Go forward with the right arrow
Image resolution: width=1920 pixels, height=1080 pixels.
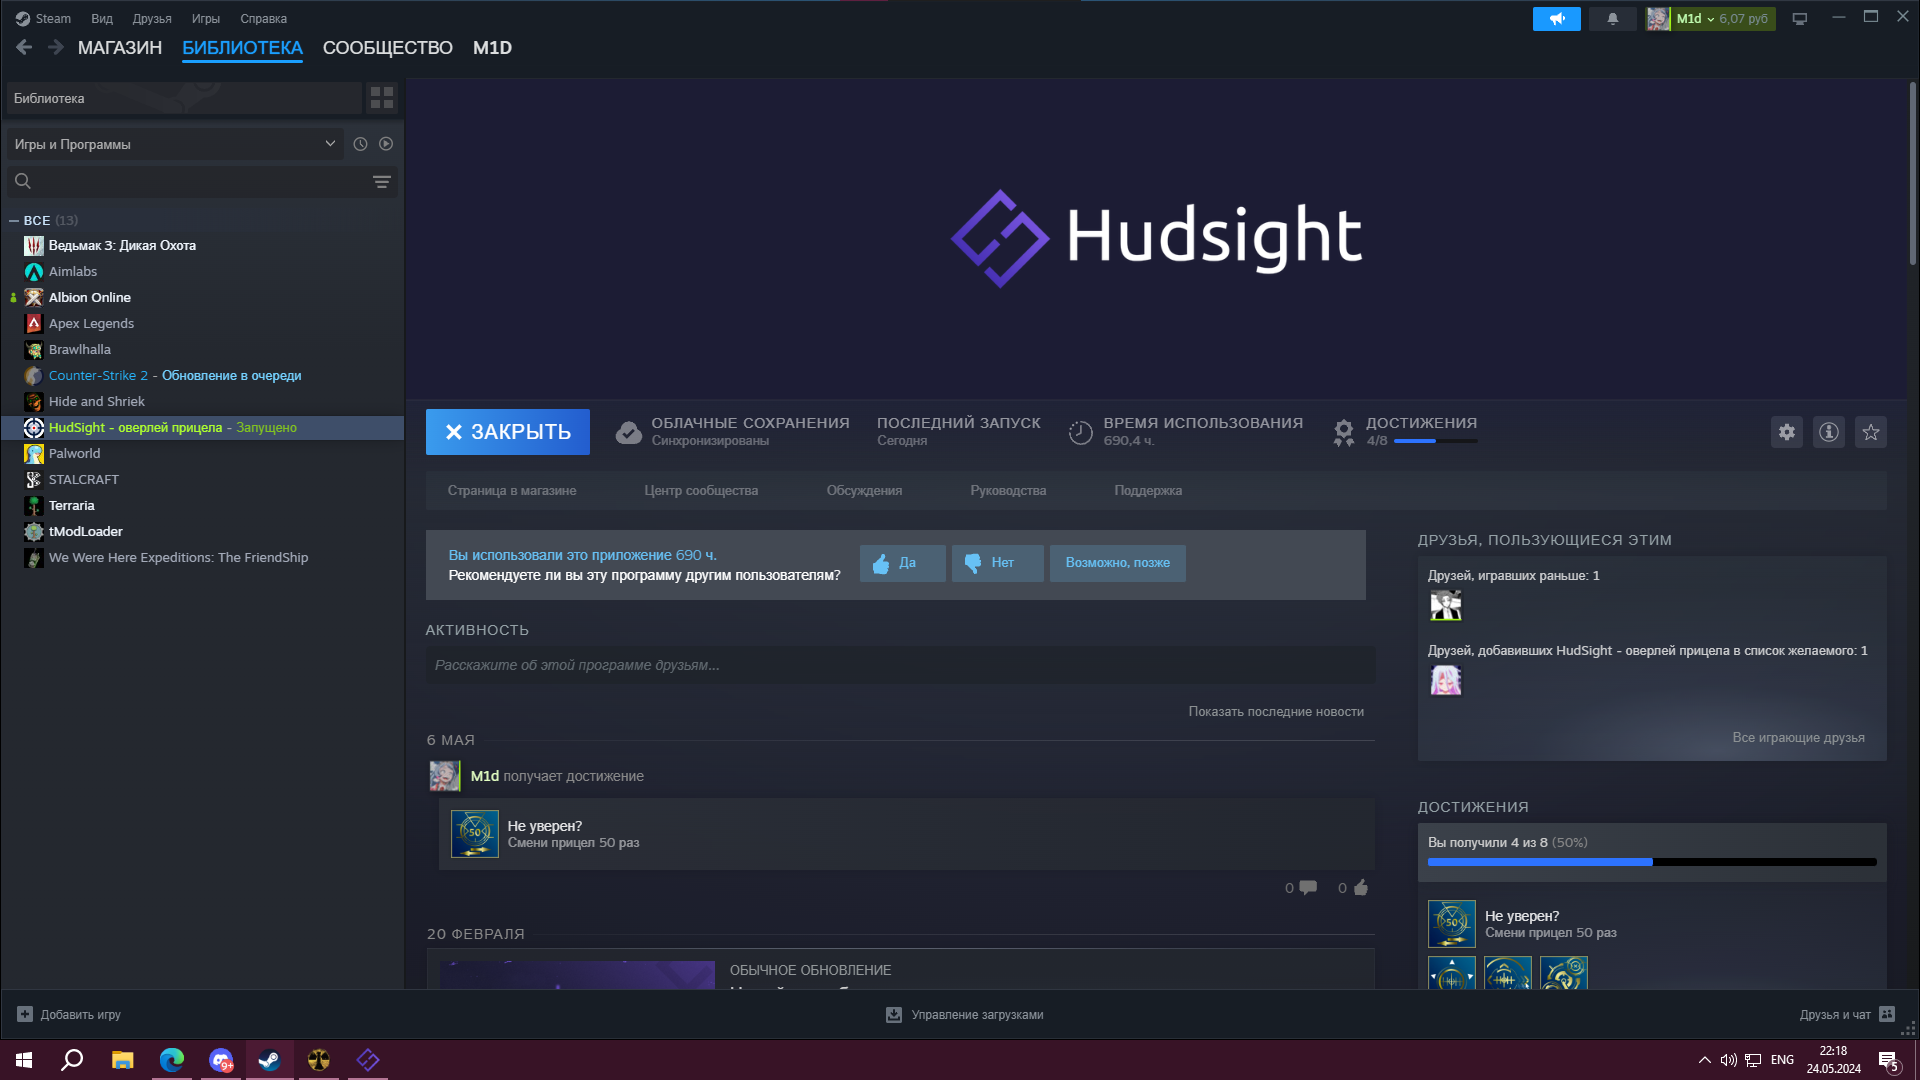(56, 47)
